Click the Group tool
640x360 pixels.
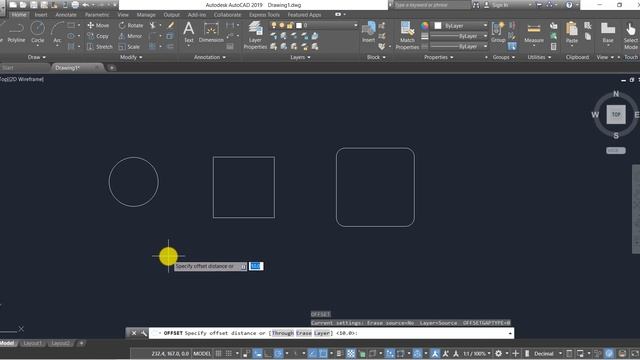[498, 33]
